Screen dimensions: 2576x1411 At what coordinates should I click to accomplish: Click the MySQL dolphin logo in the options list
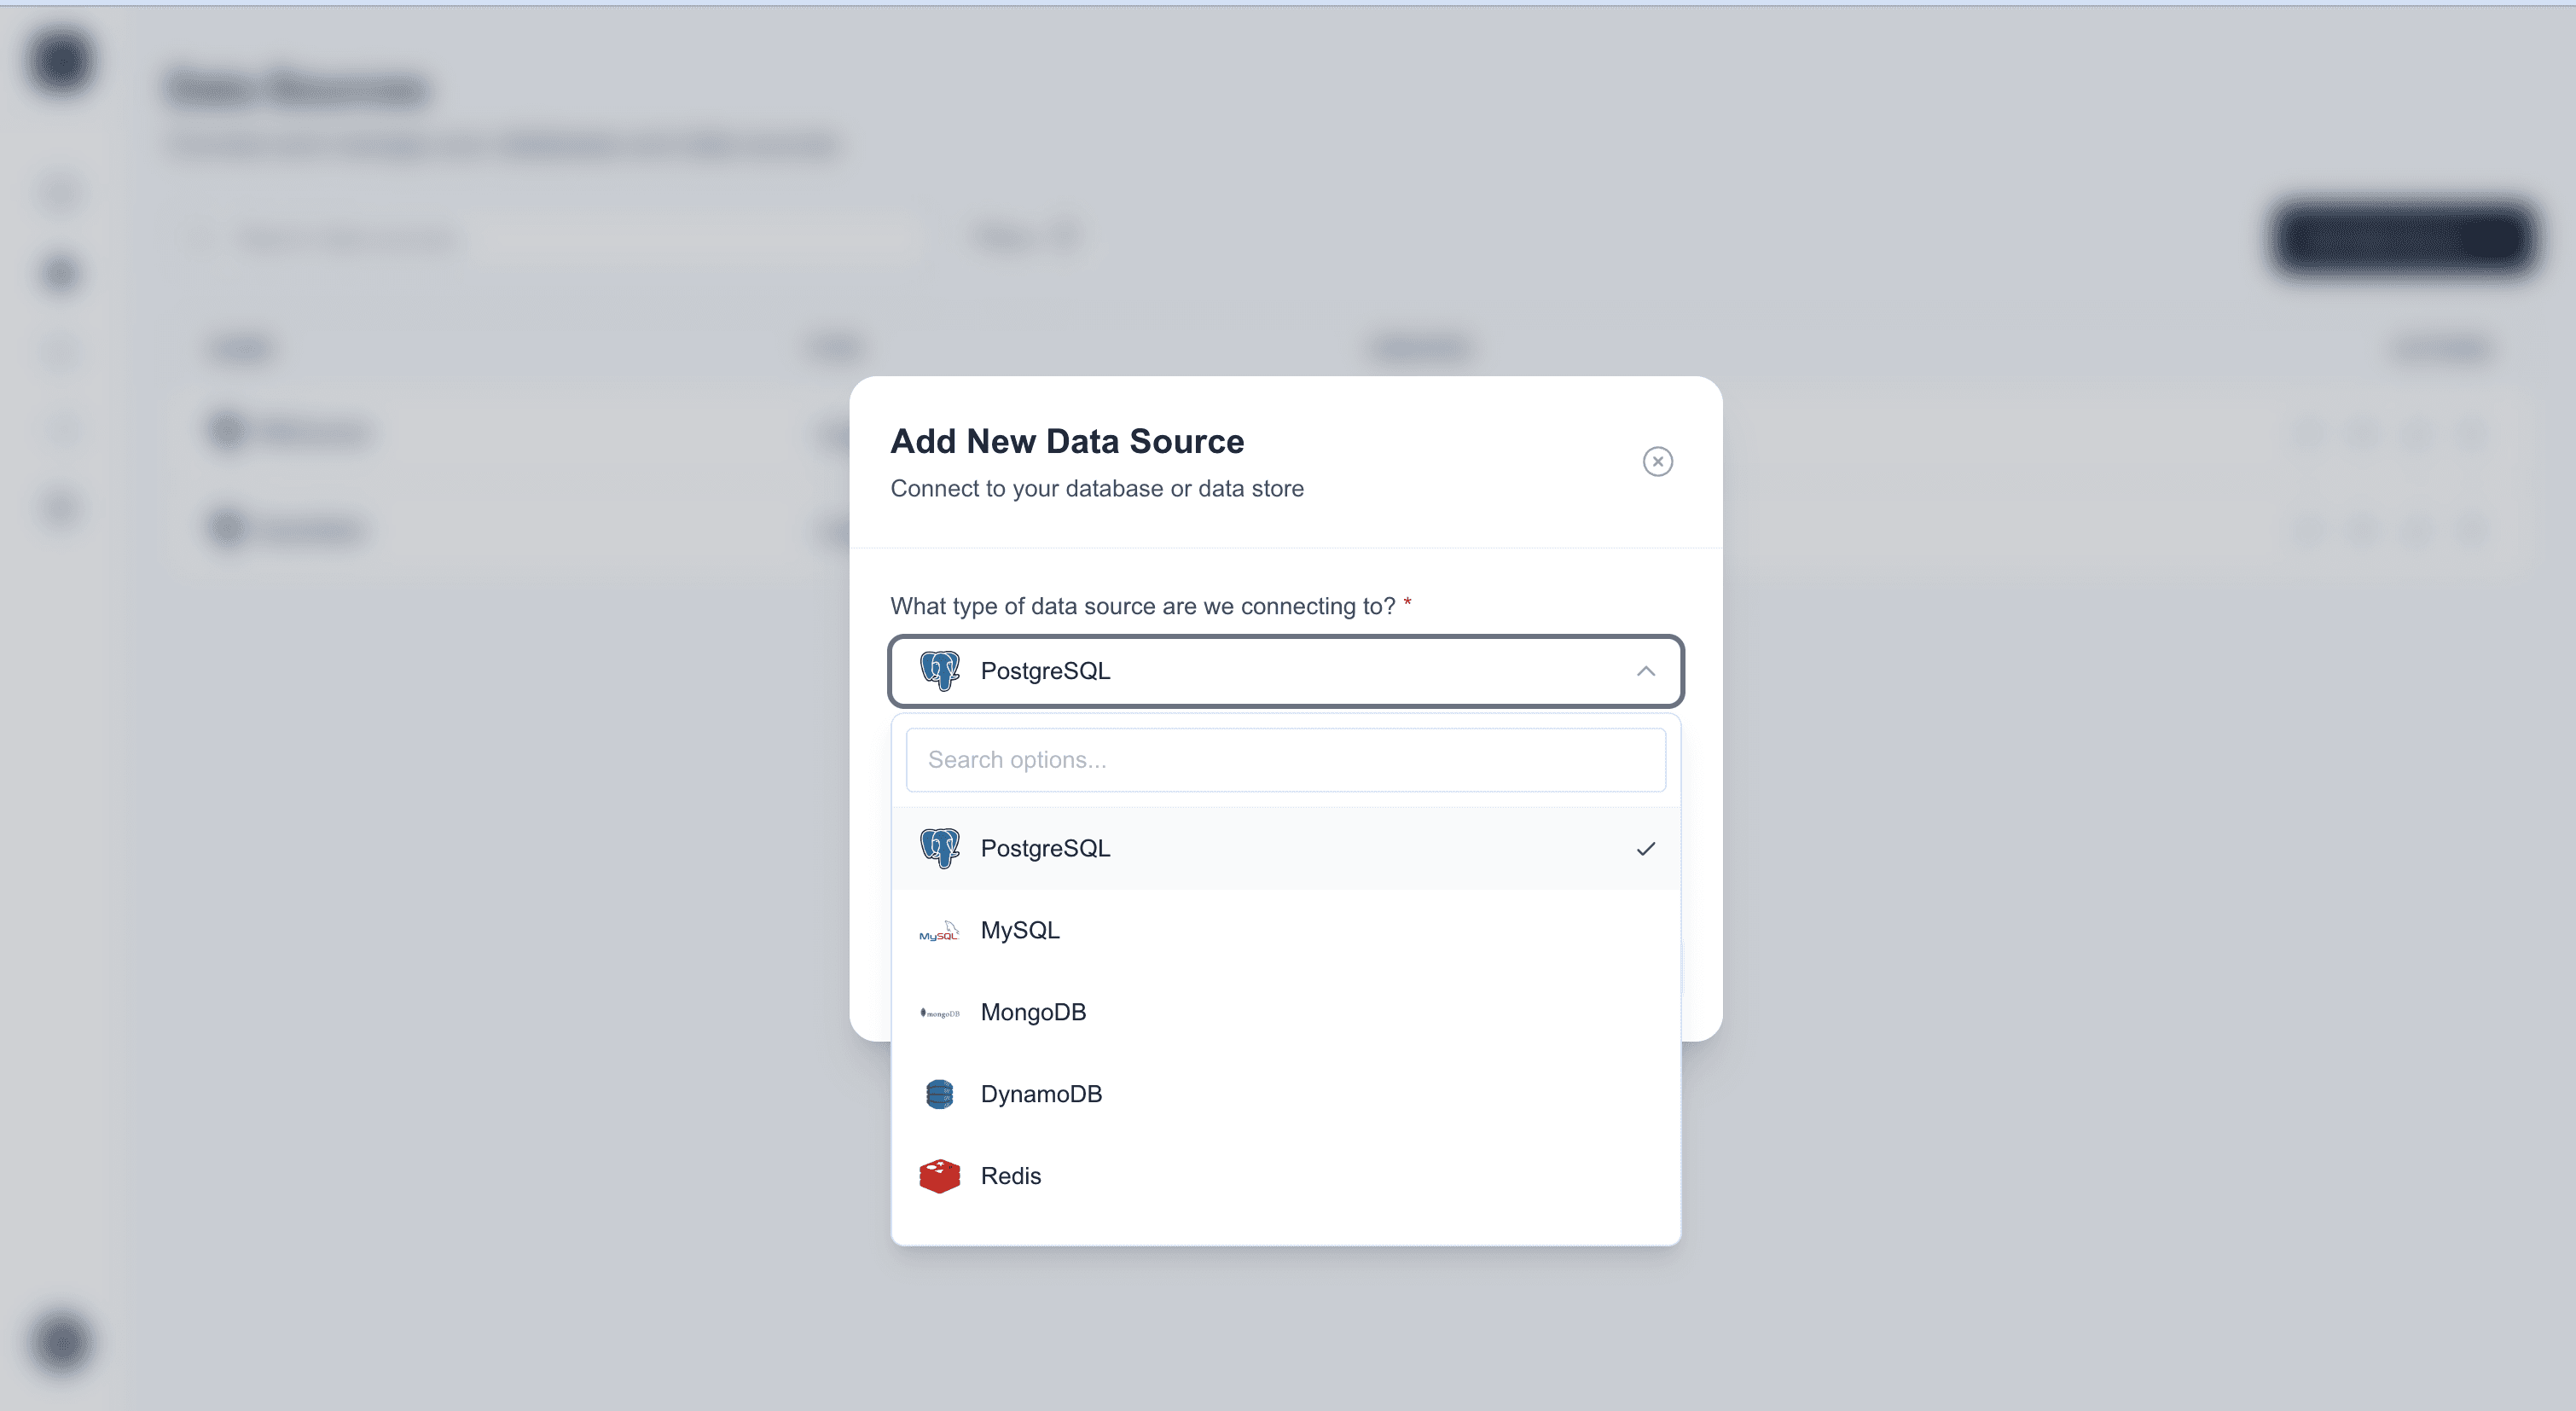(938, 930)
